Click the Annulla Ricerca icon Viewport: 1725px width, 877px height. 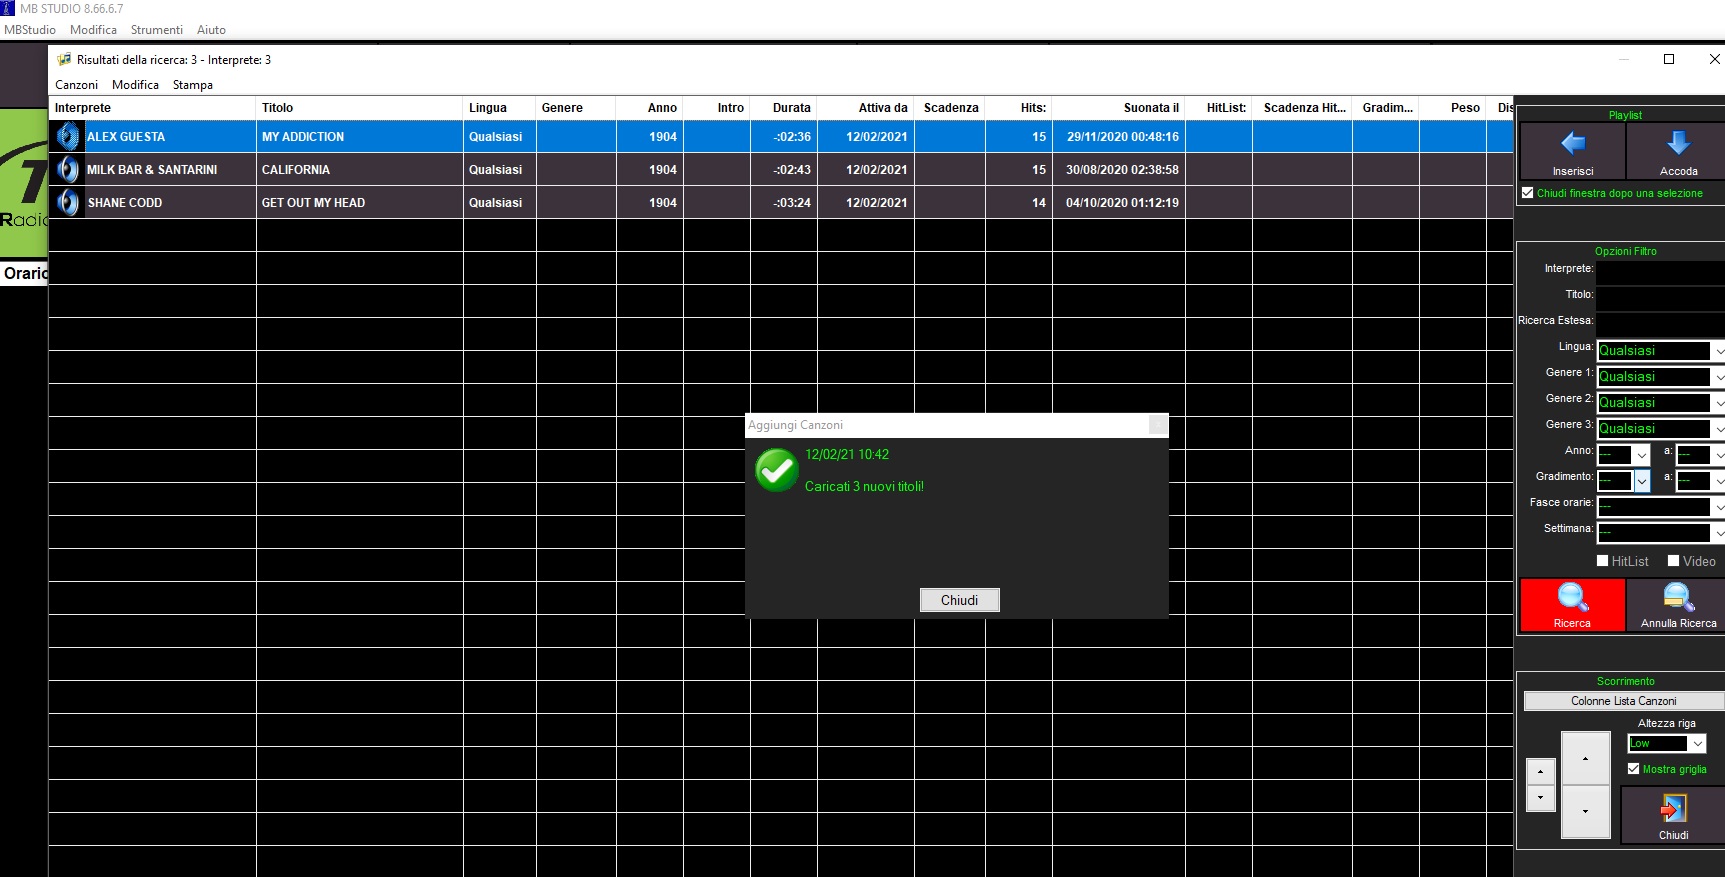(x=1678, y=598)
